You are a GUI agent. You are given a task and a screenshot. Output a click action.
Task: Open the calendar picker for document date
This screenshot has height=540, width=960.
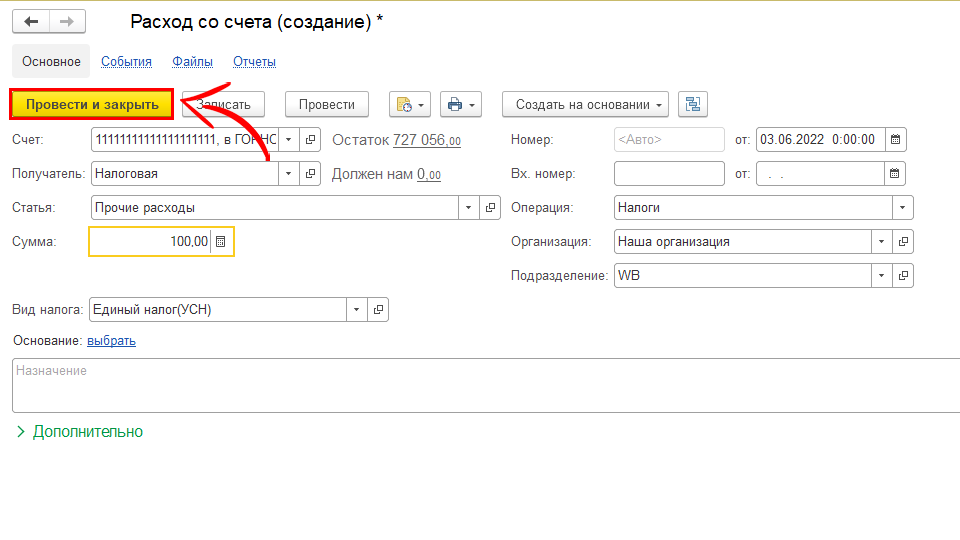[x=895, y=139]
